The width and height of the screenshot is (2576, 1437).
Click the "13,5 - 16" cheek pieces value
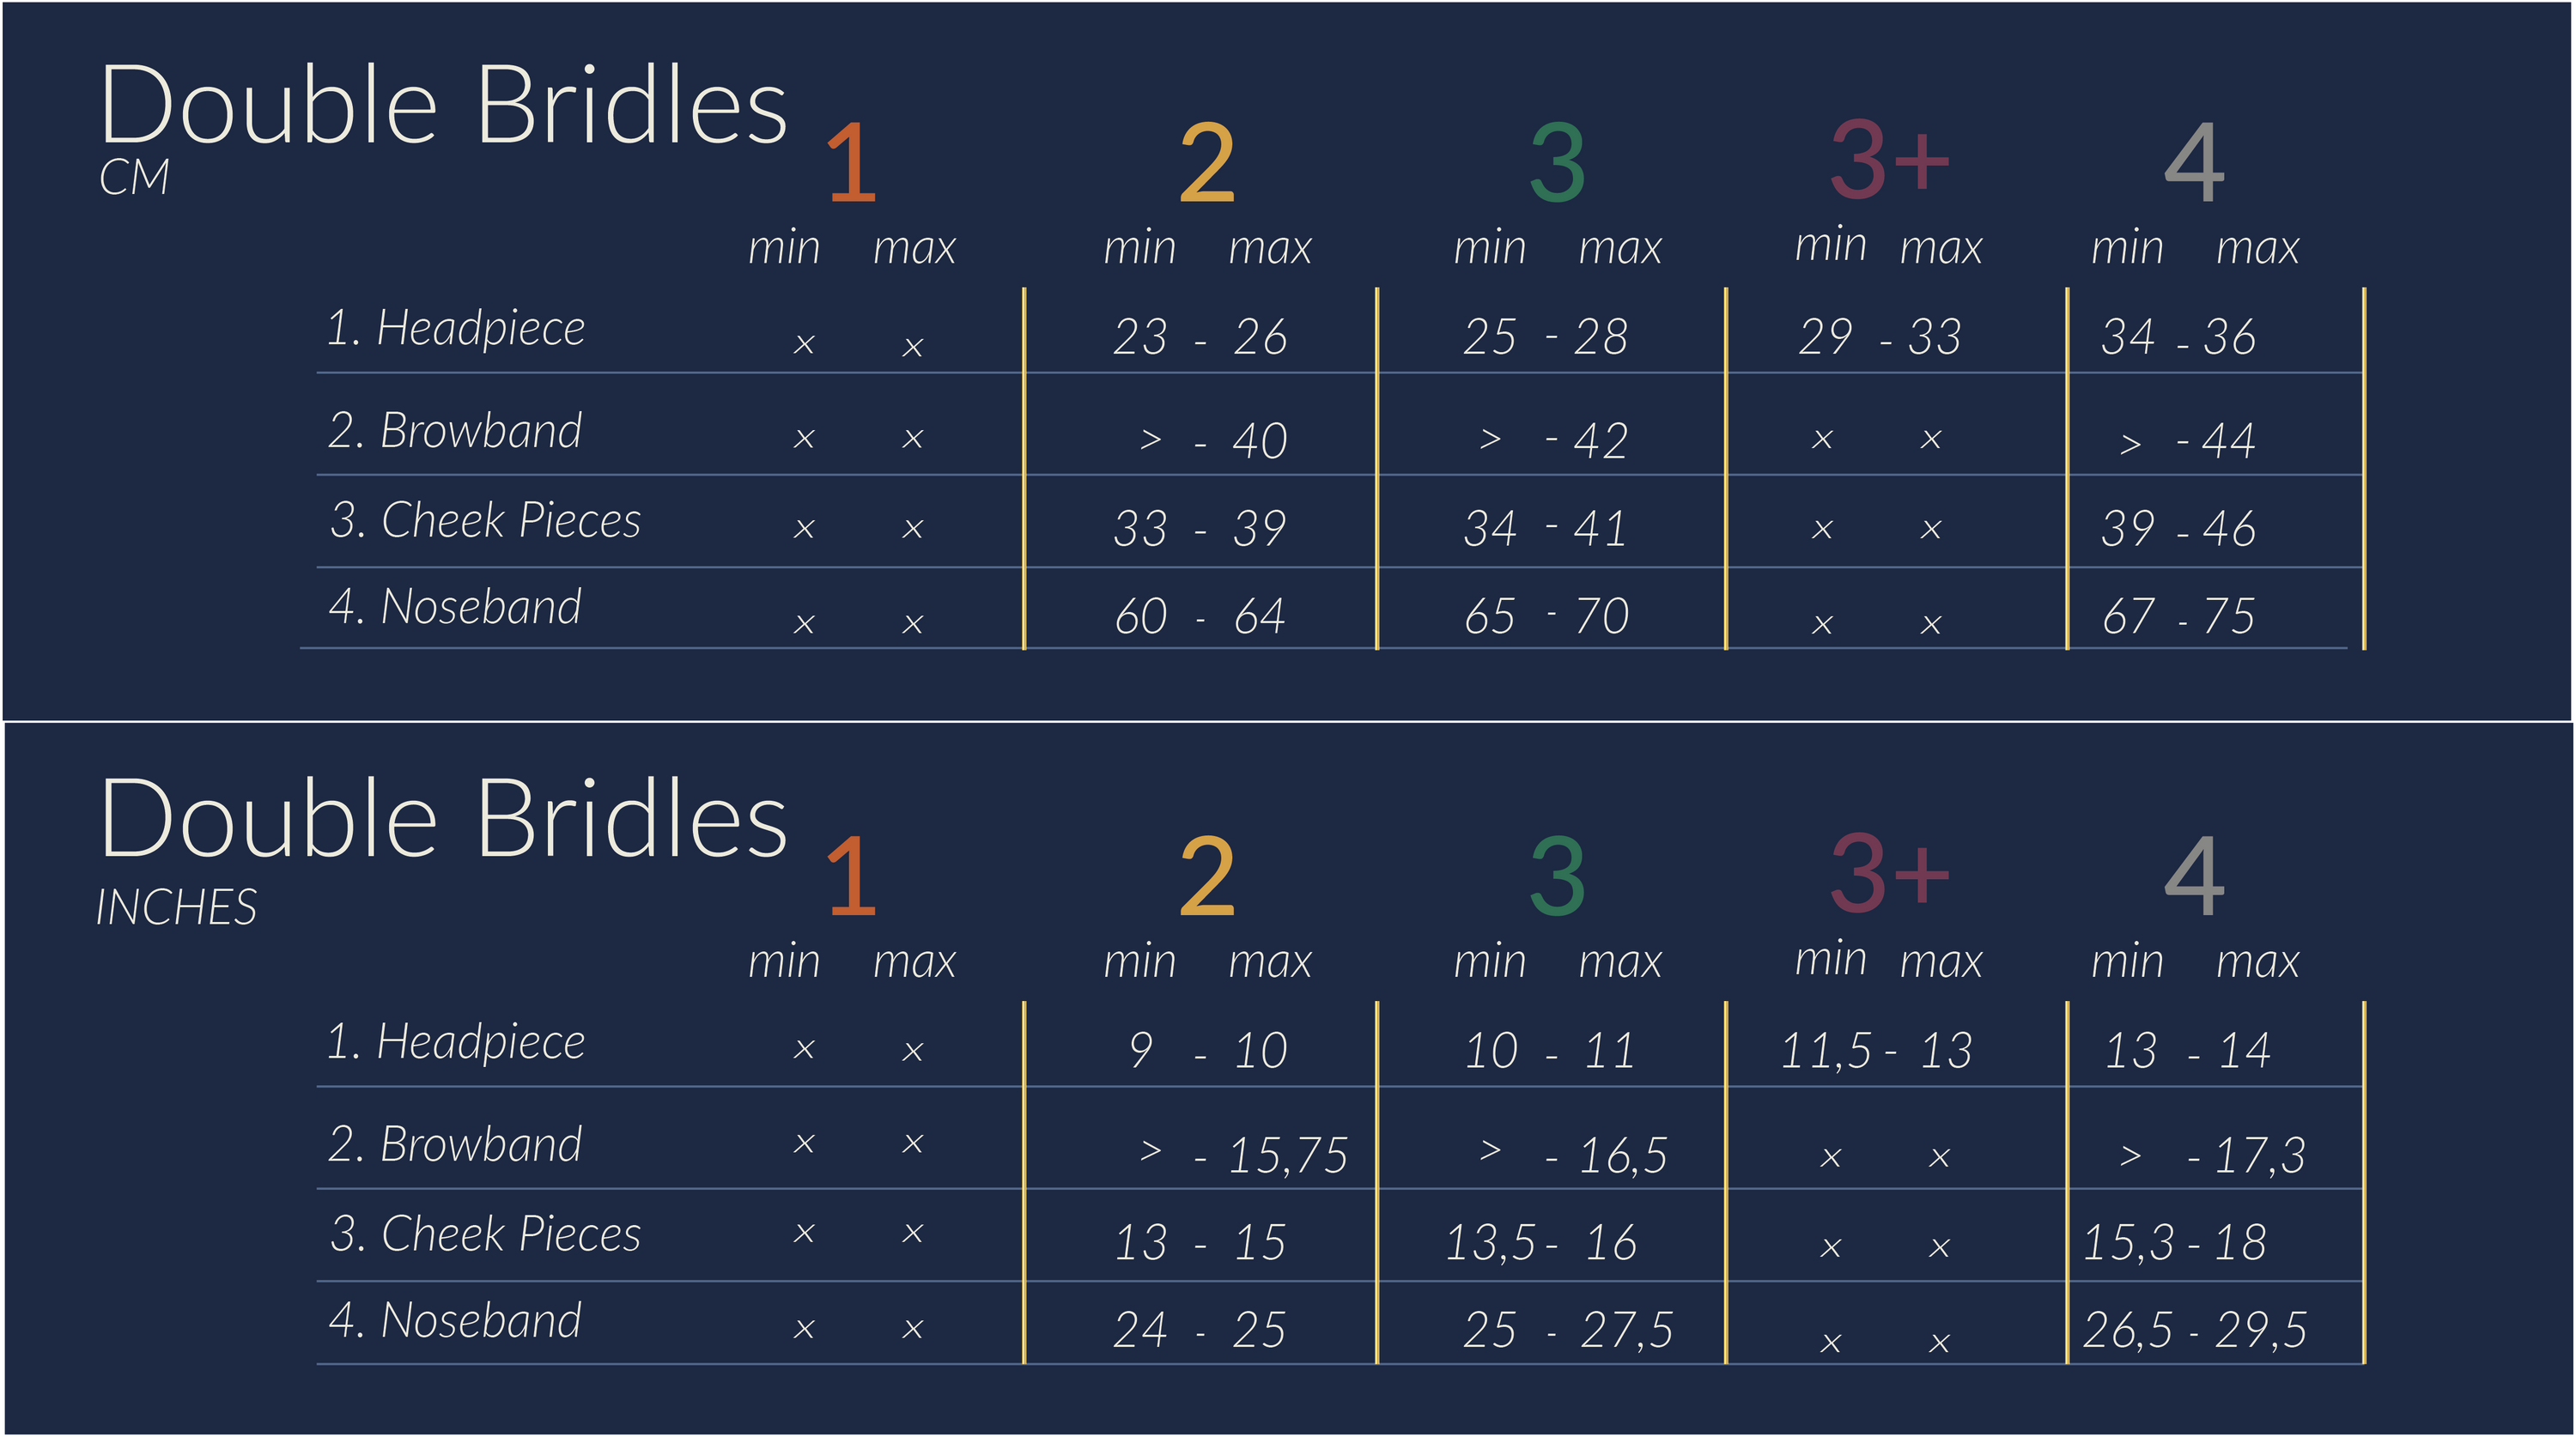(x=1541, y=1243)
